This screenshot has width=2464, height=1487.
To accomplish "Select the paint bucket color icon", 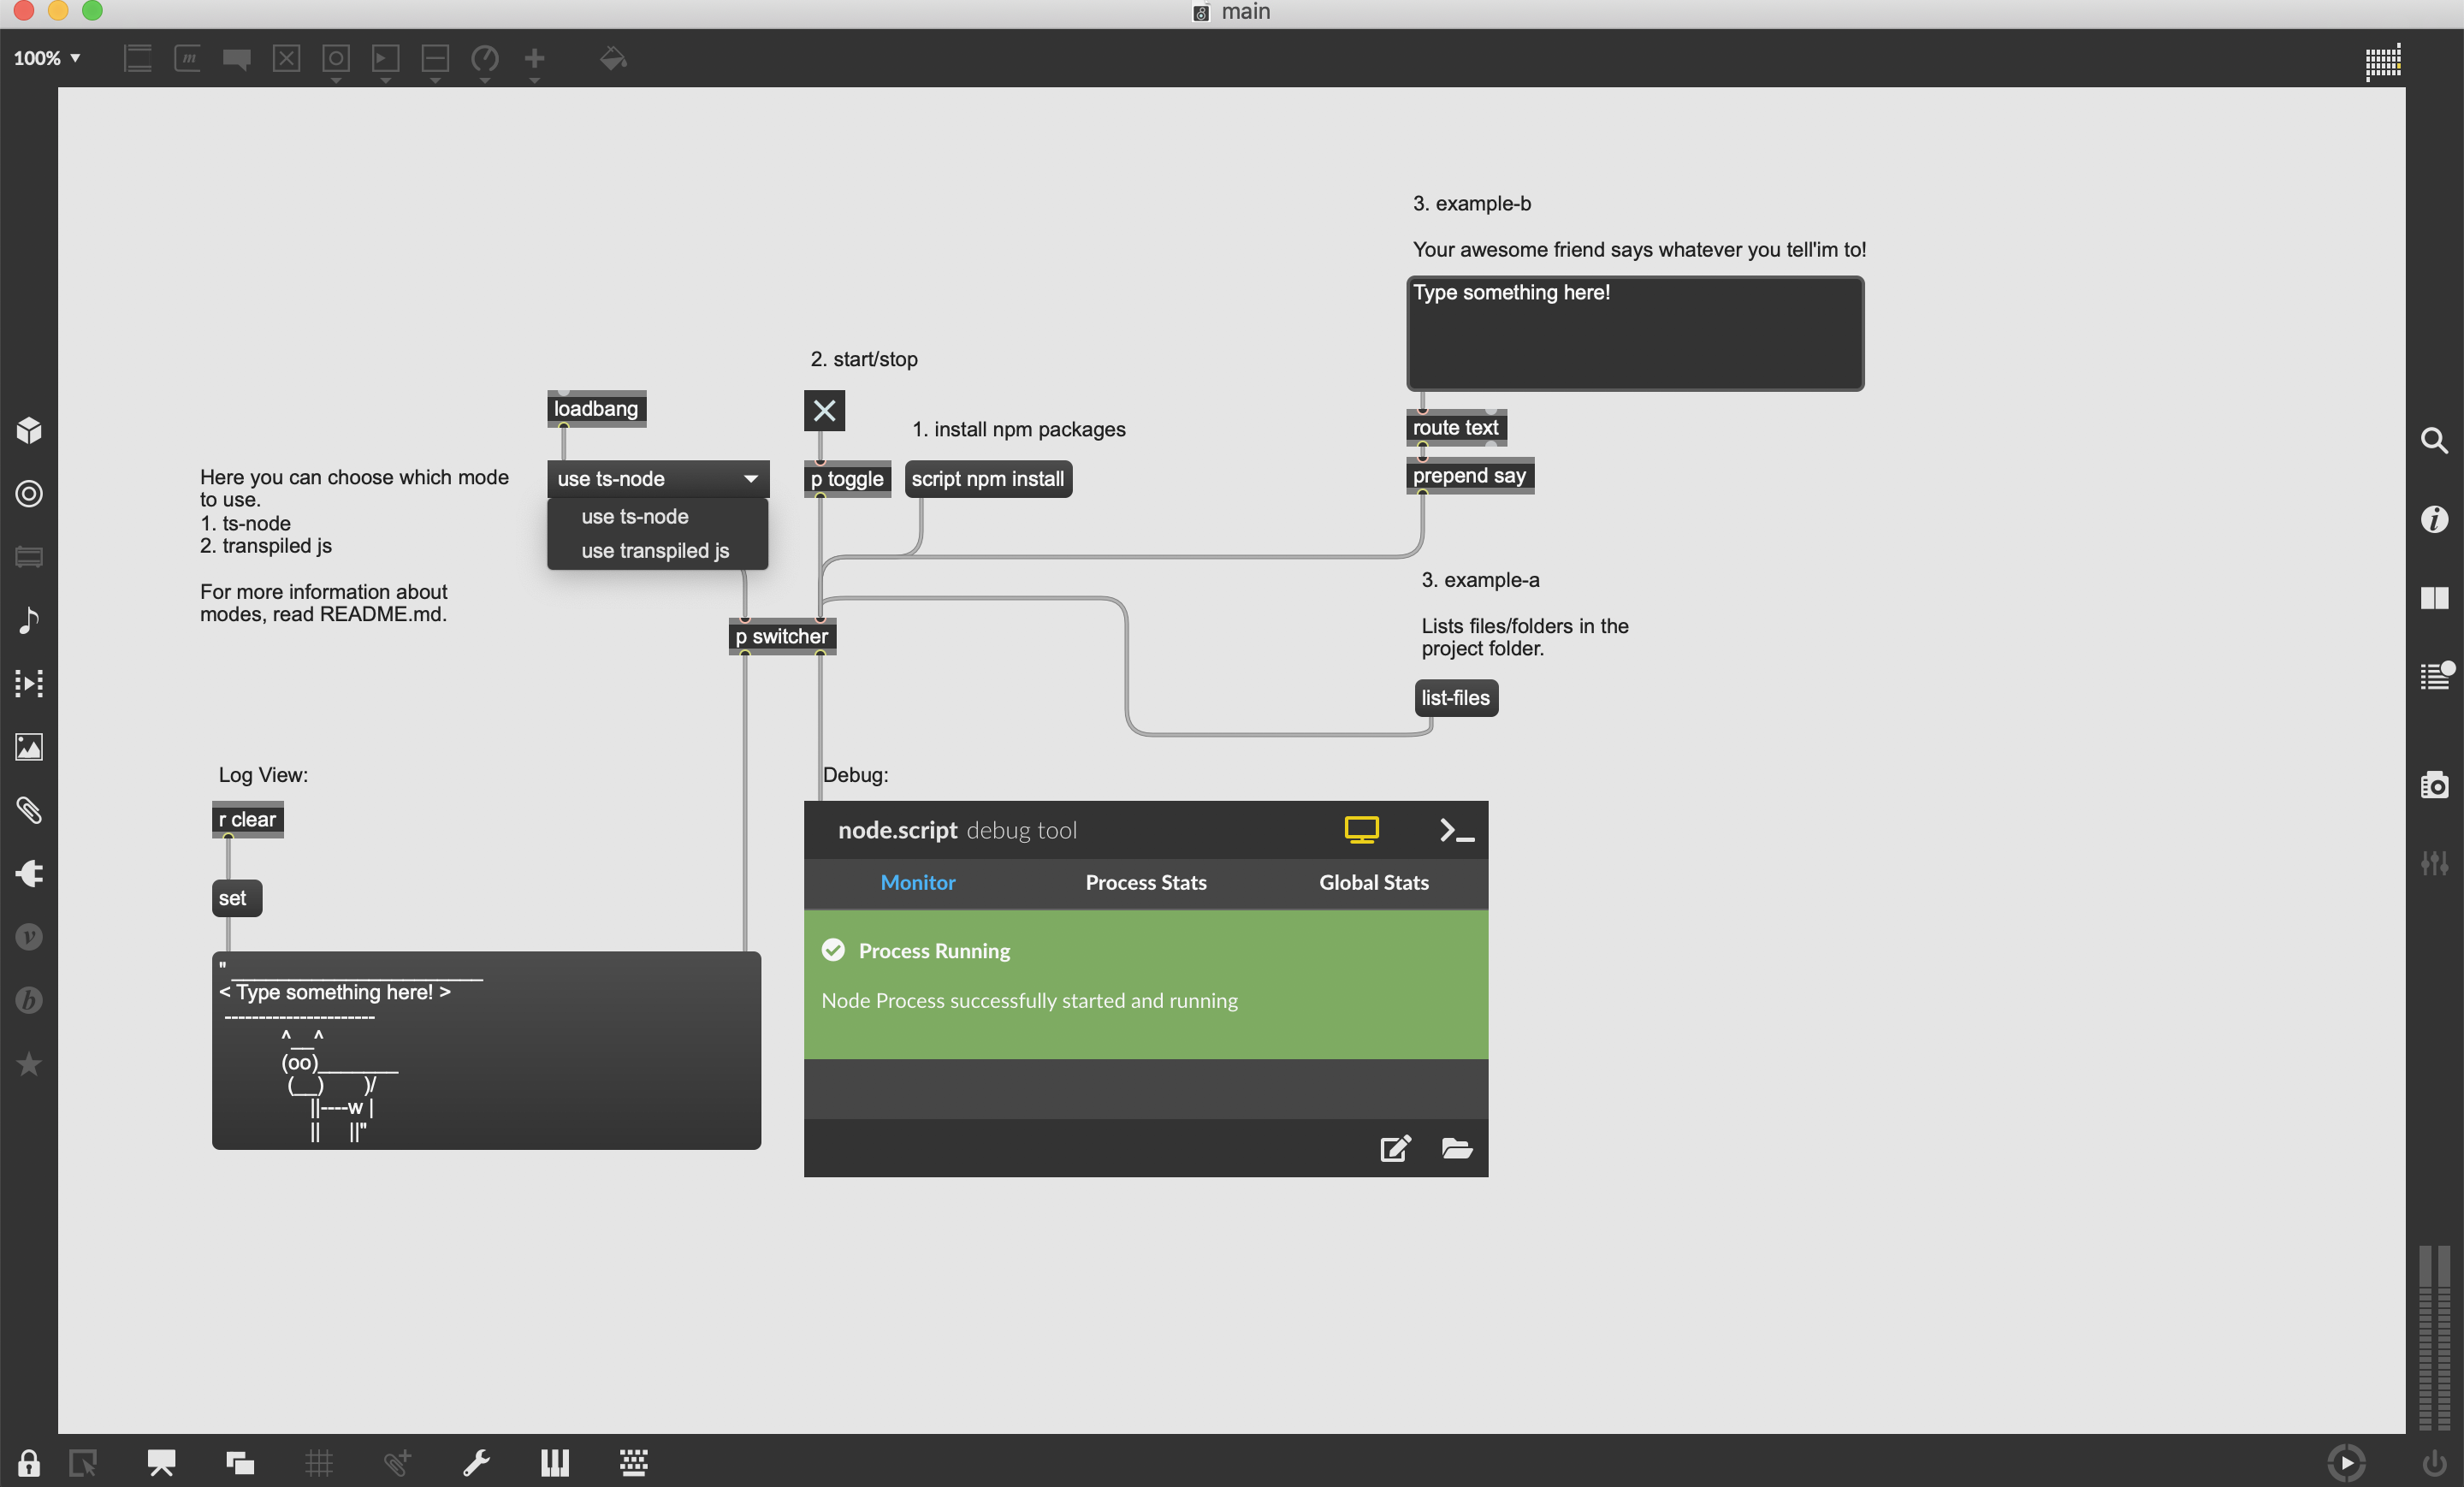I will (612, 59).
